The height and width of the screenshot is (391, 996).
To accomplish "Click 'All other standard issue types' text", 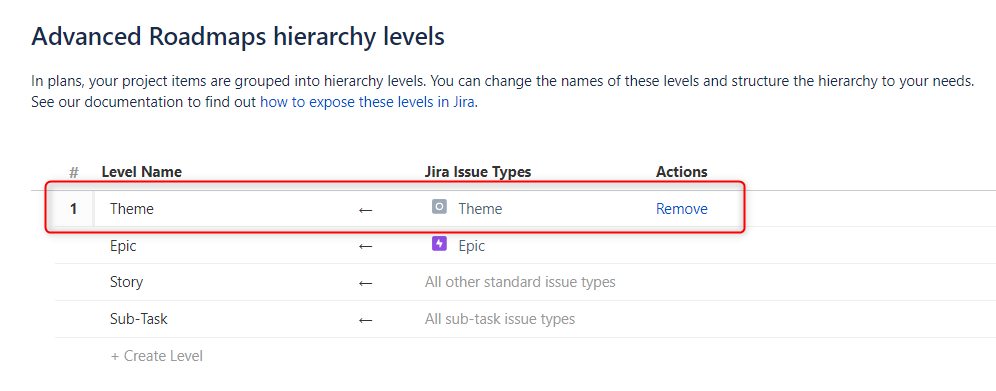I will tap(520, 282).
